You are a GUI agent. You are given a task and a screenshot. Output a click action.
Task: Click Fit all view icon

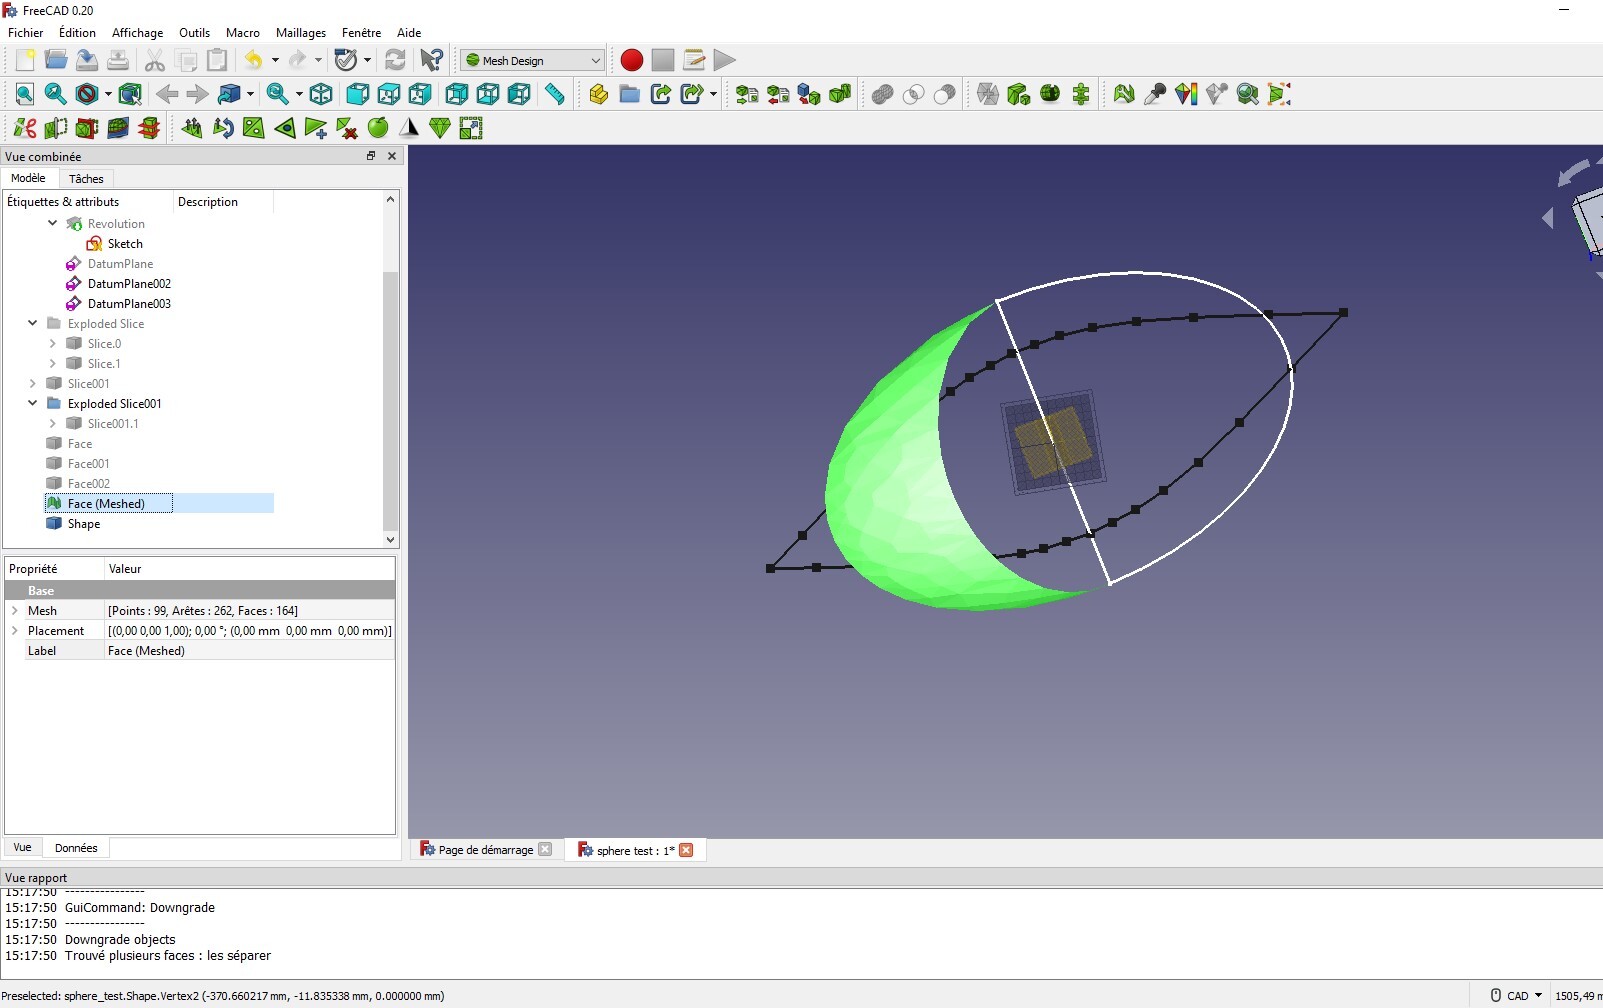click(x=25, y=94)
